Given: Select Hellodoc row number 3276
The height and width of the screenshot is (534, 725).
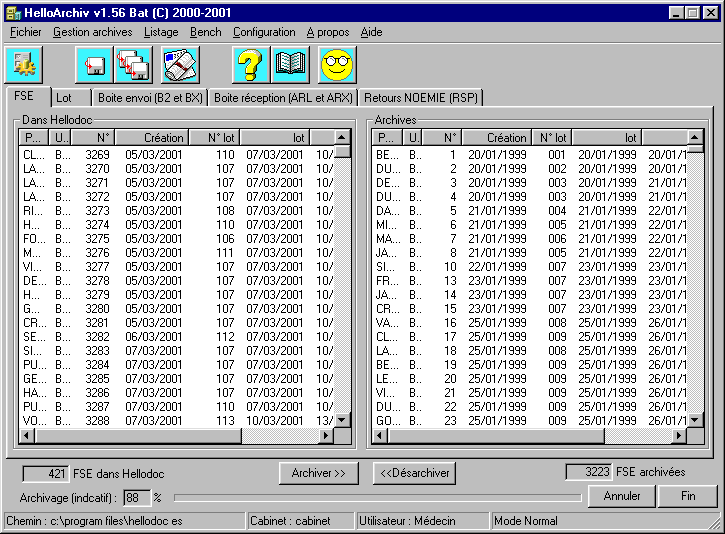Looking at the screenshot, I should [177, 253].
